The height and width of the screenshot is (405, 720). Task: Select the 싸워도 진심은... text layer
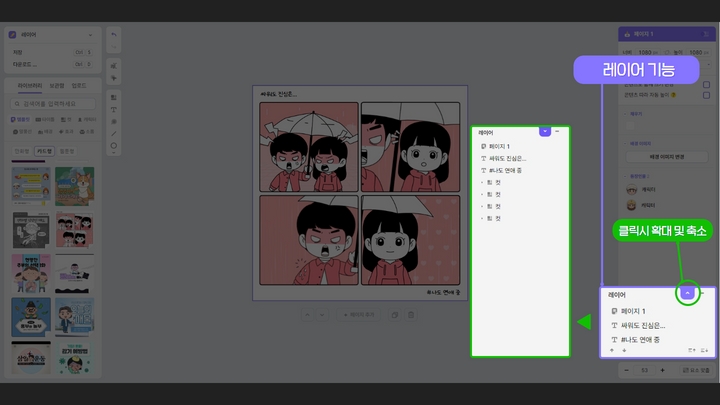click(x=643, y=325)
